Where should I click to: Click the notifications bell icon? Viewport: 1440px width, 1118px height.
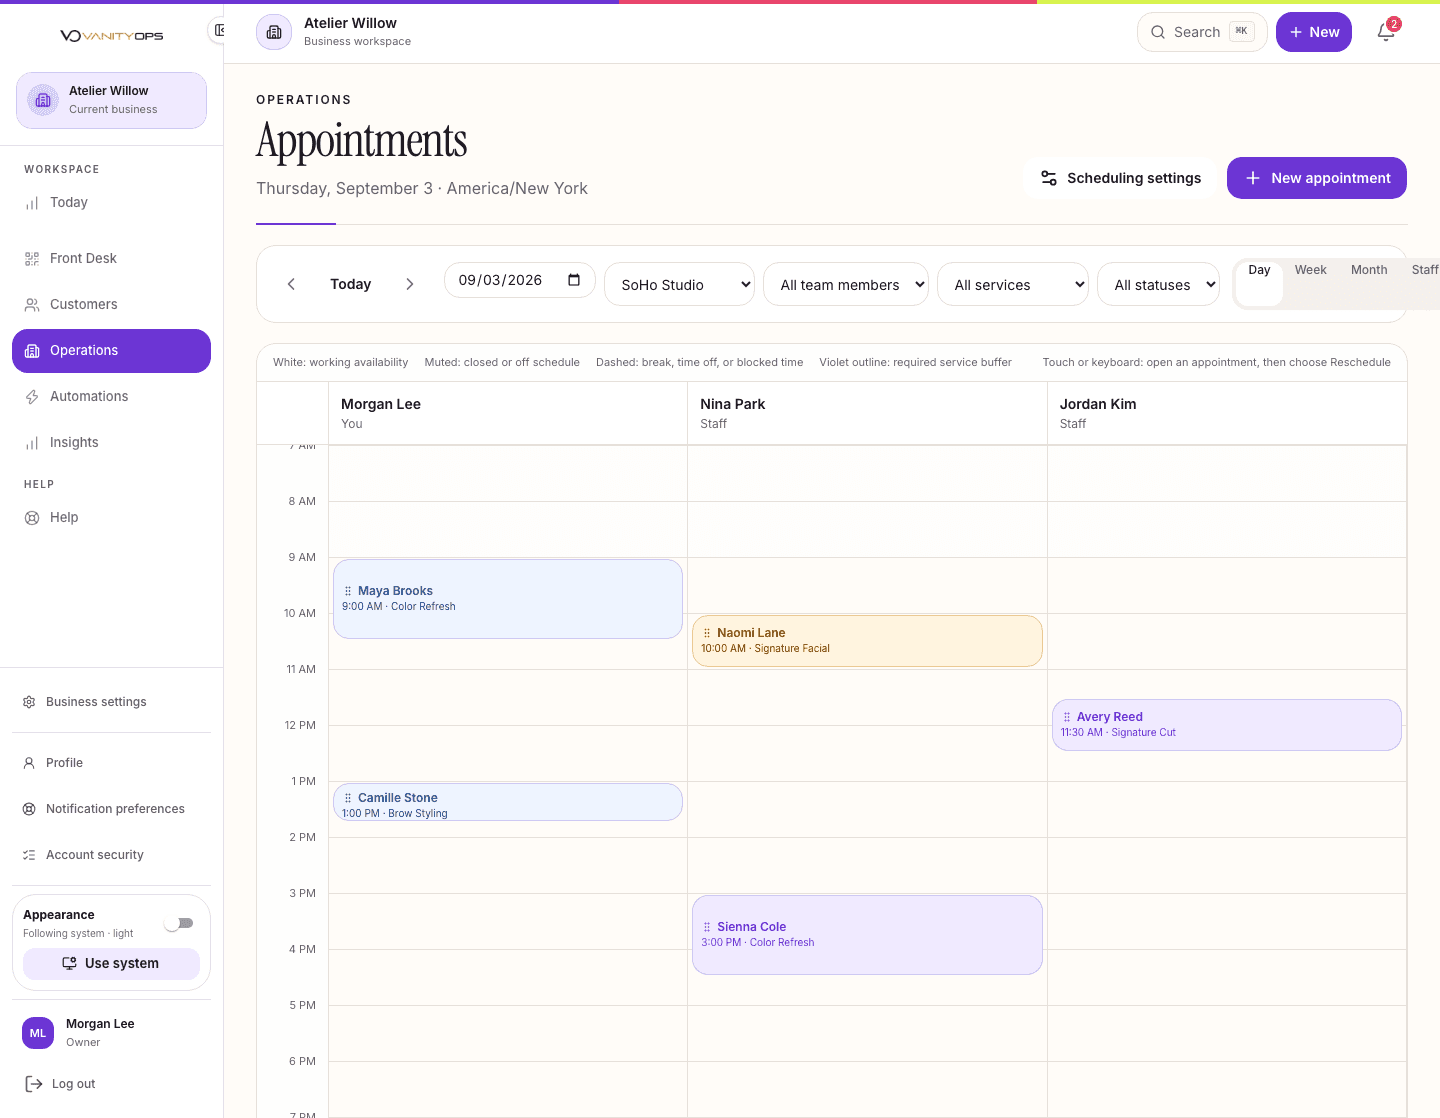click(1386, 32)
